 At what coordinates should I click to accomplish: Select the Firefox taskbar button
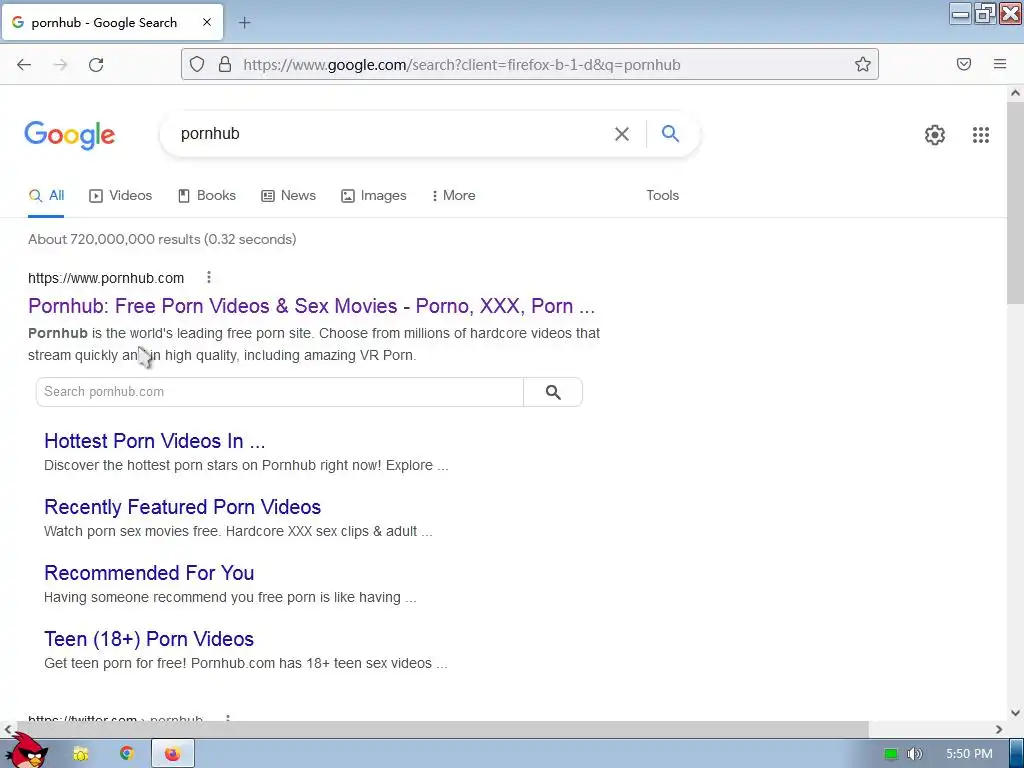172,754
